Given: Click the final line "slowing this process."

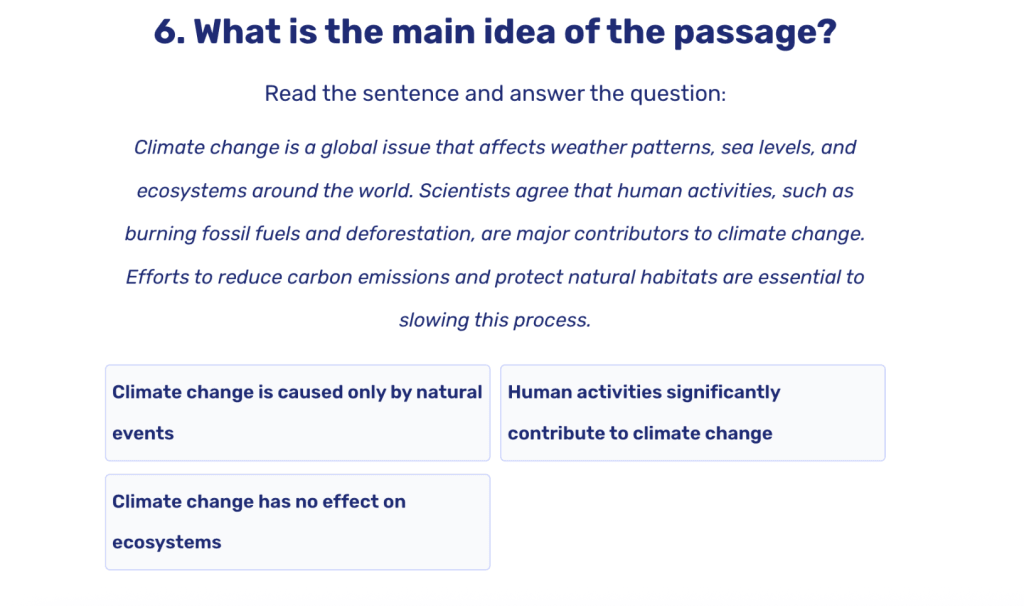Looking at the screenshot, I should tap(495, 321).
